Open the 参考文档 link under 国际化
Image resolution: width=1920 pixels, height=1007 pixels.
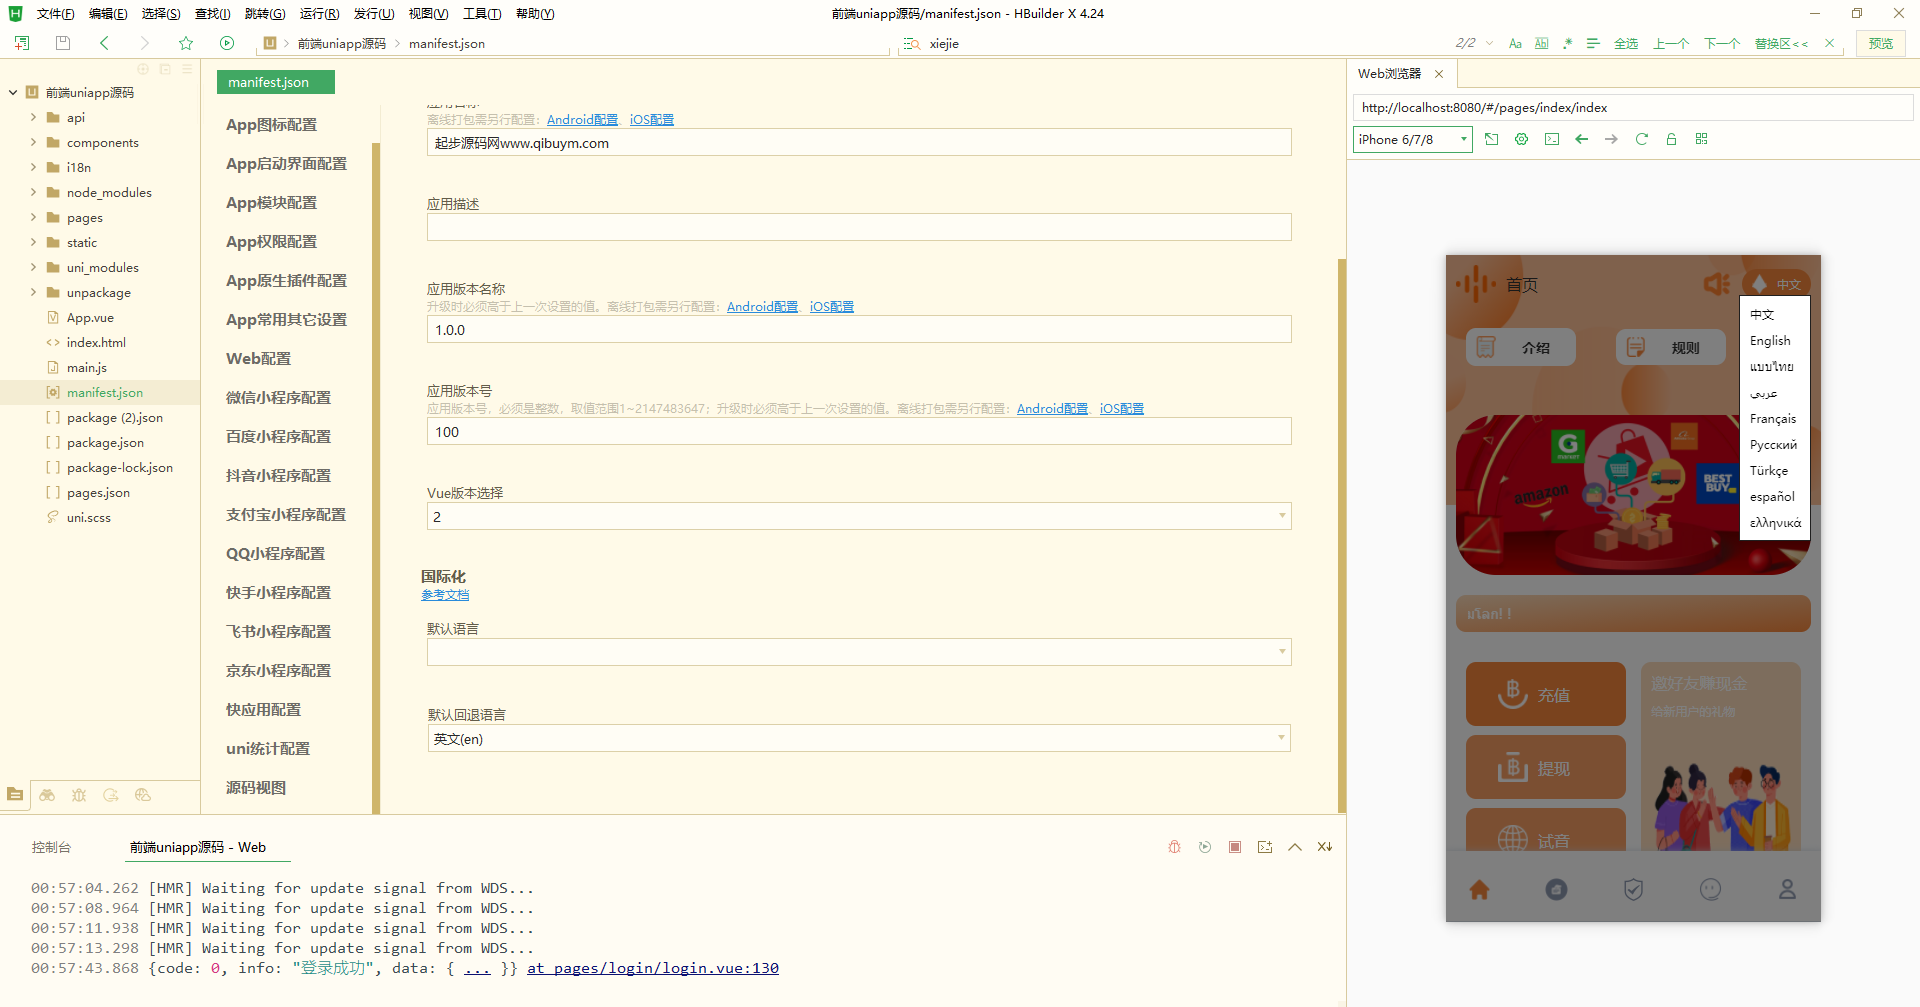click(x=445, y=595)
